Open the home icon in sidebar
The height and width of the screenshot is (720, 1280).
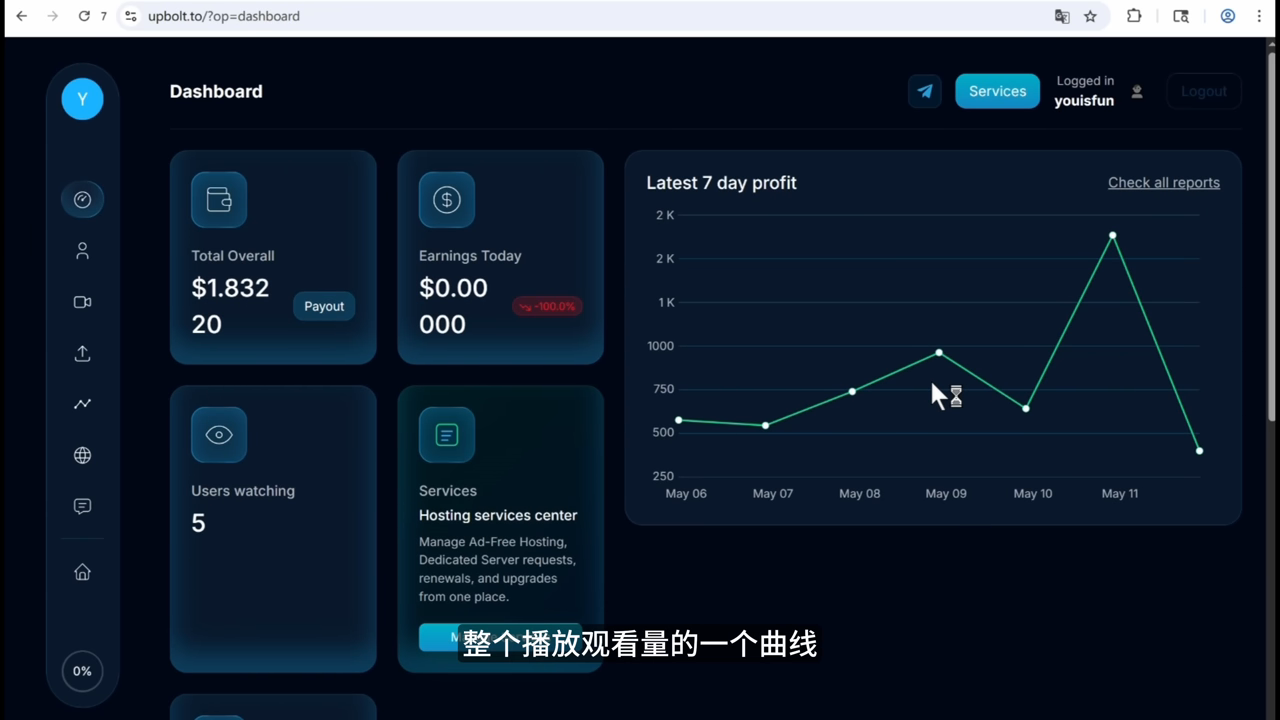82,572
